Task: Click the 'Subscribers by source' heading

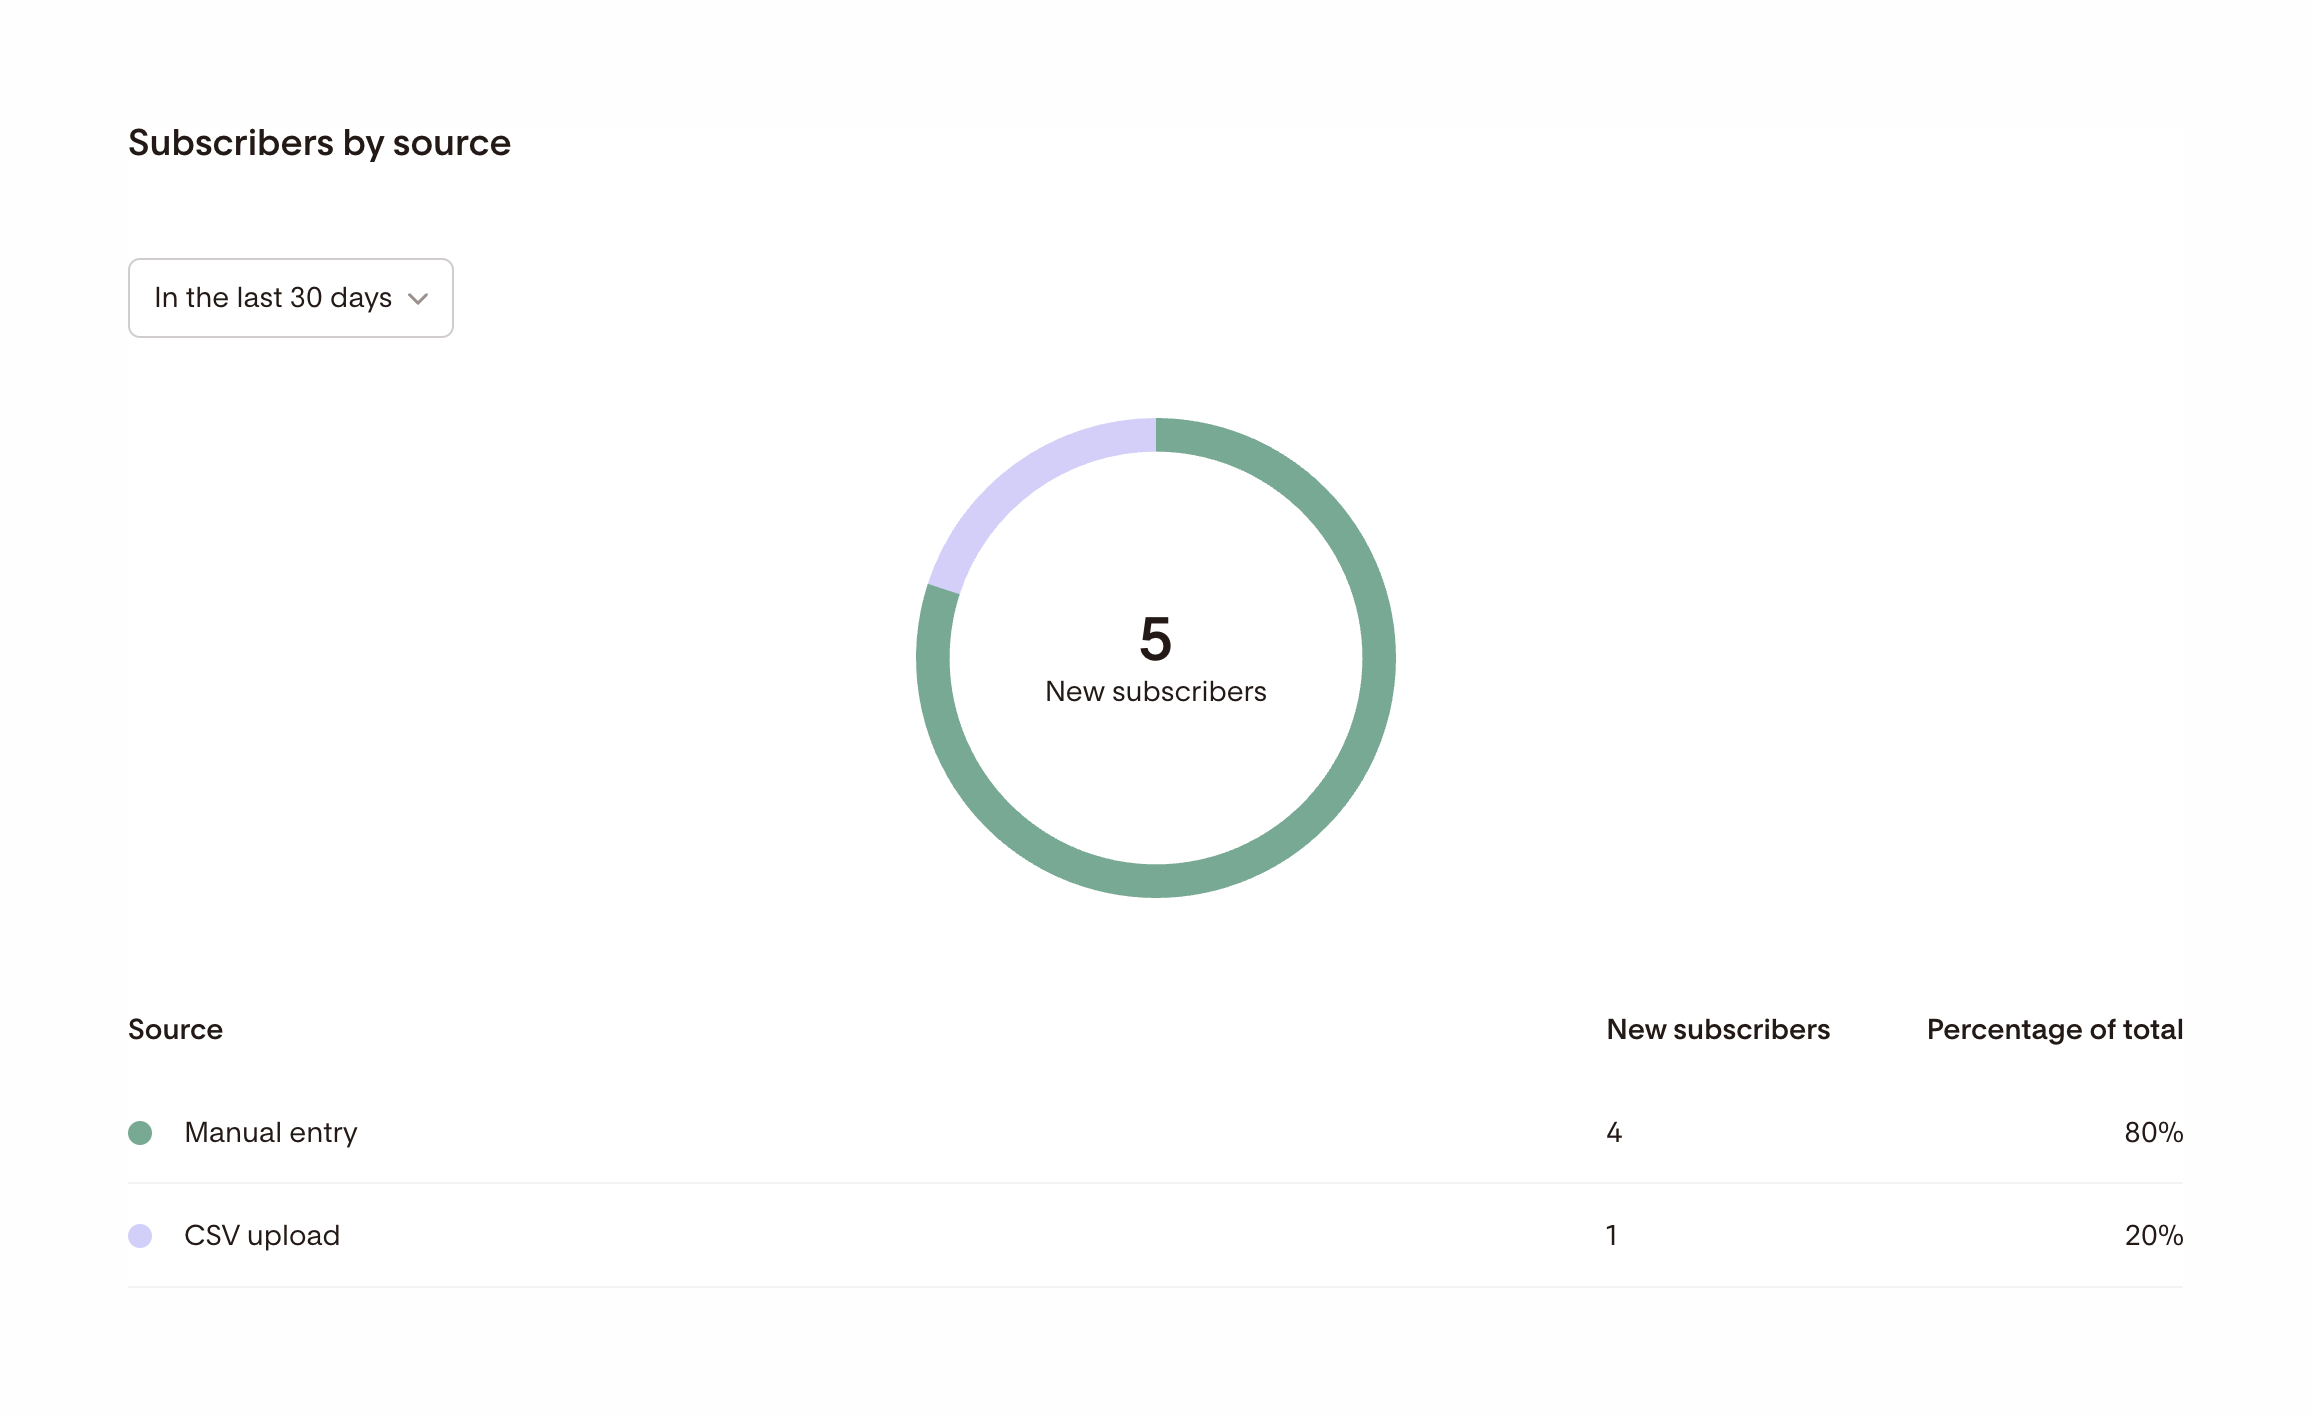Action: [319, 143]
